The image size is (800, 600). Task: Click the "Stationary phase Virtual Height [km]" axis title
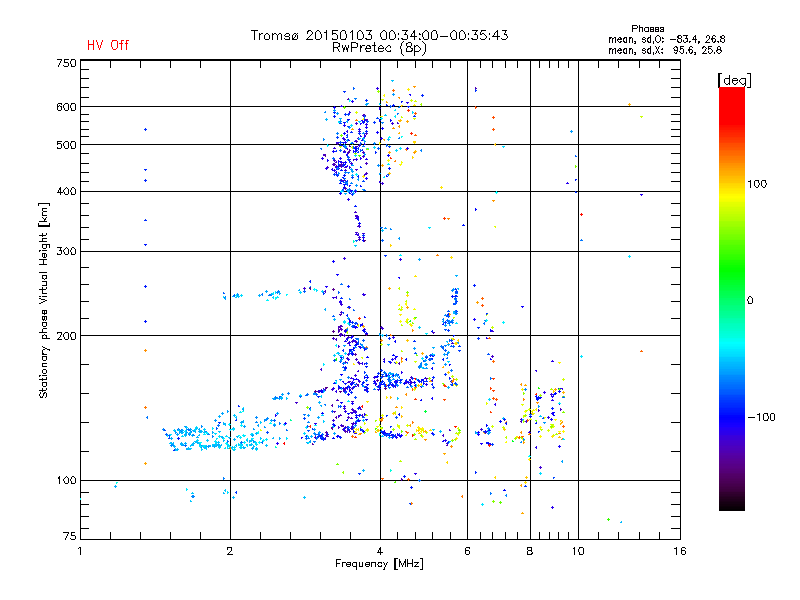(44, 300)
